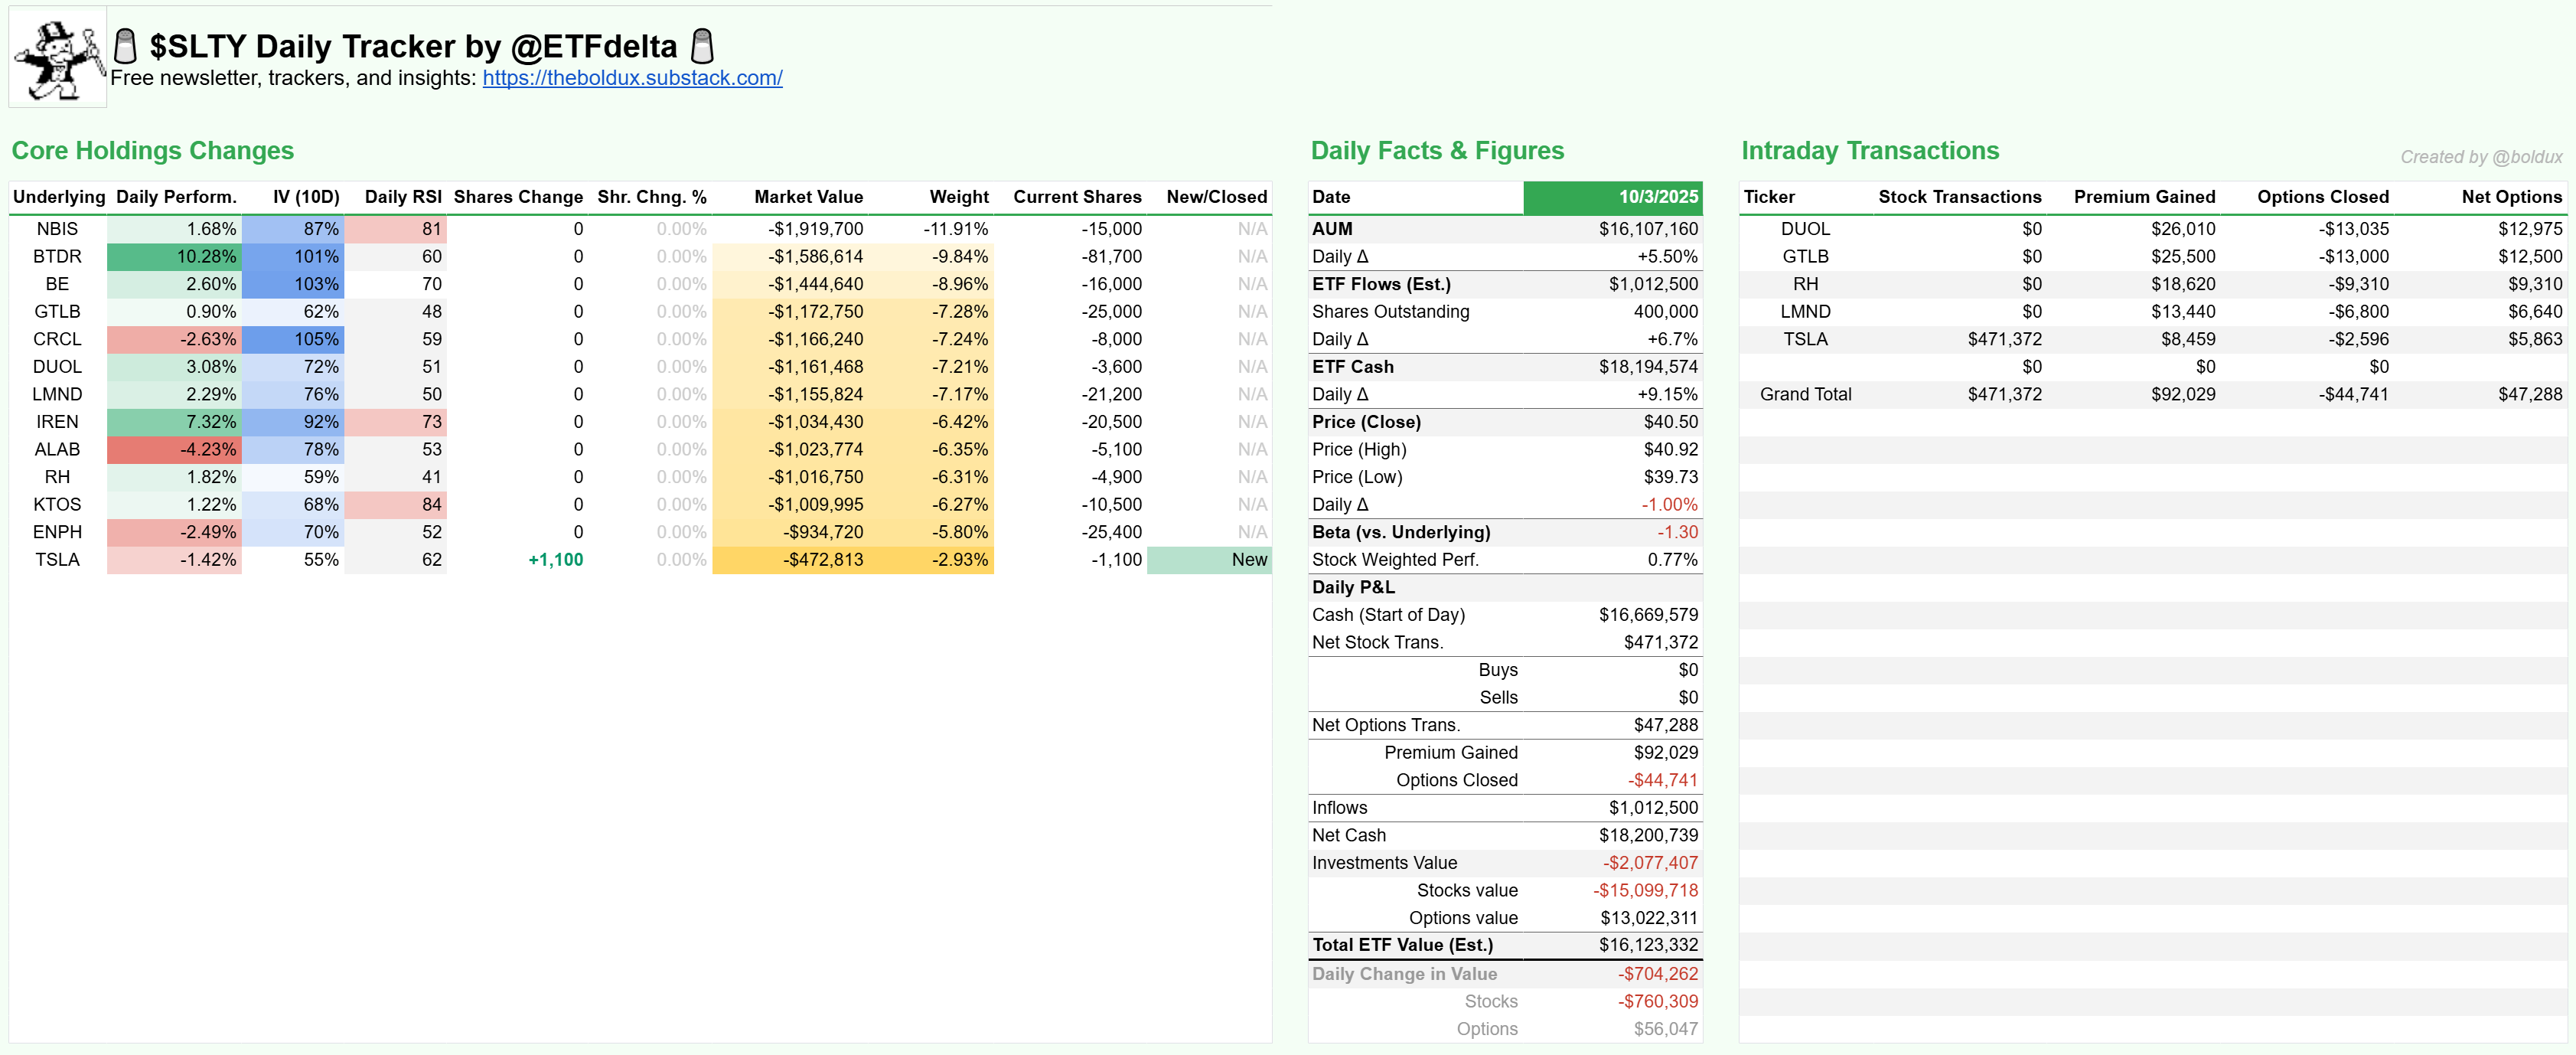Click ALAB's red -4.23% performance cell
The width and height of the screenshot is (2576, 1055).
click(x=175, y=450)
